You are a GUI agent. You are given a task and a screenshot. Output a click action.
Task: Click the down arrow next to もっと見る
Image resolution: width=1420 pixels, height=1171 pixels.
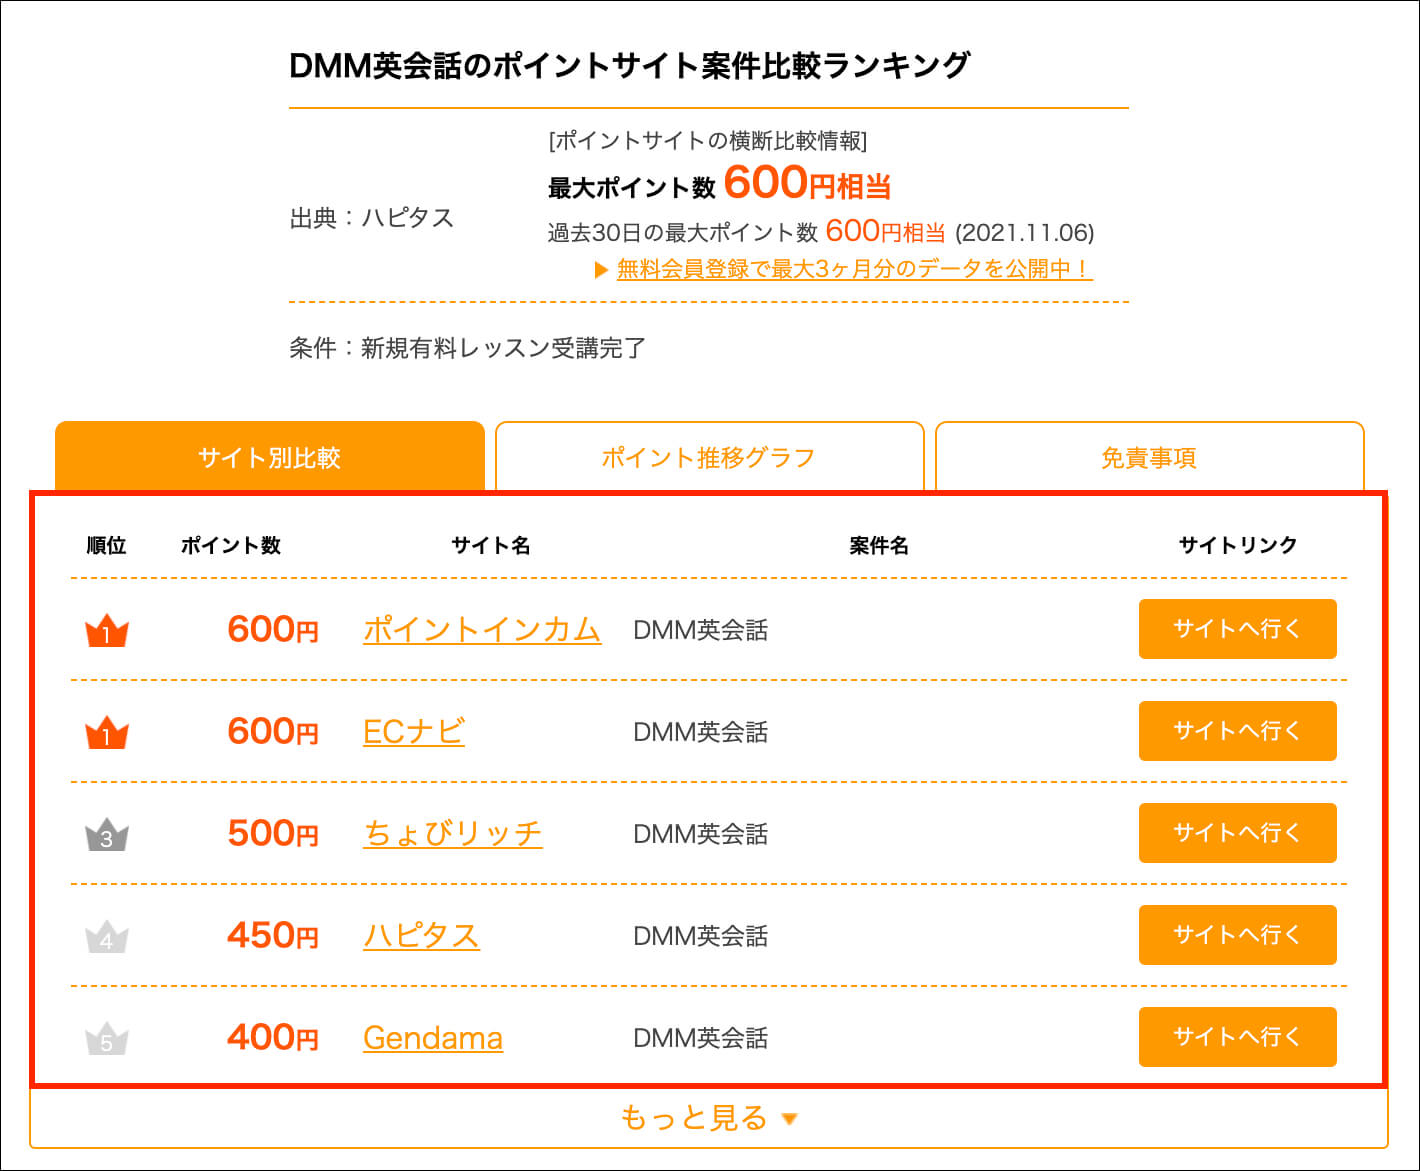tap(789, 1119)
